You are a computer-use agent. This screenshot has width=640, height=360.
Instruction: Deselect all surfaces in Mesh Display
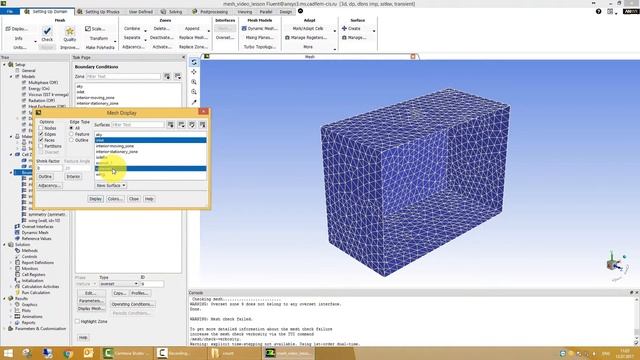point(181,124)
